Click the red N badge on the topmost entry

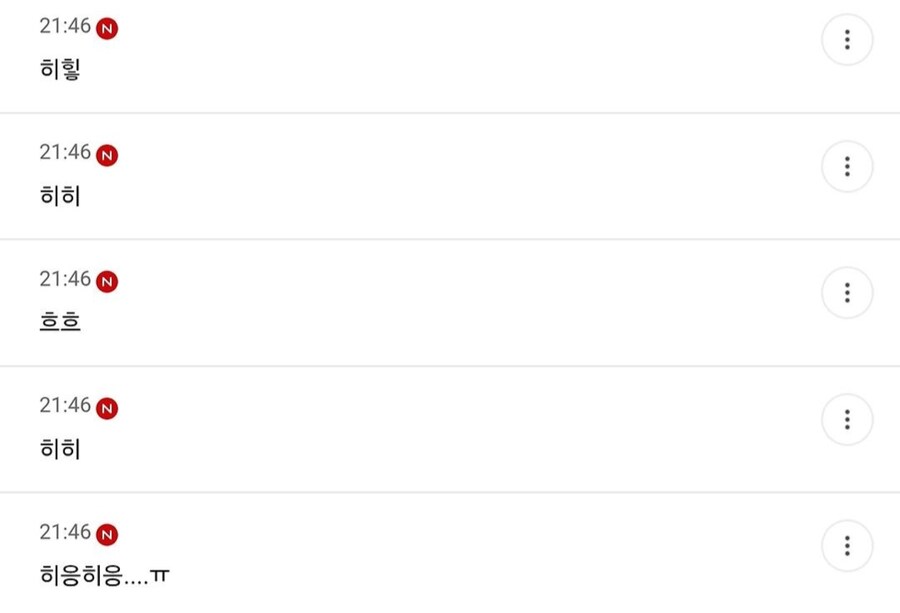click(107, 29)
